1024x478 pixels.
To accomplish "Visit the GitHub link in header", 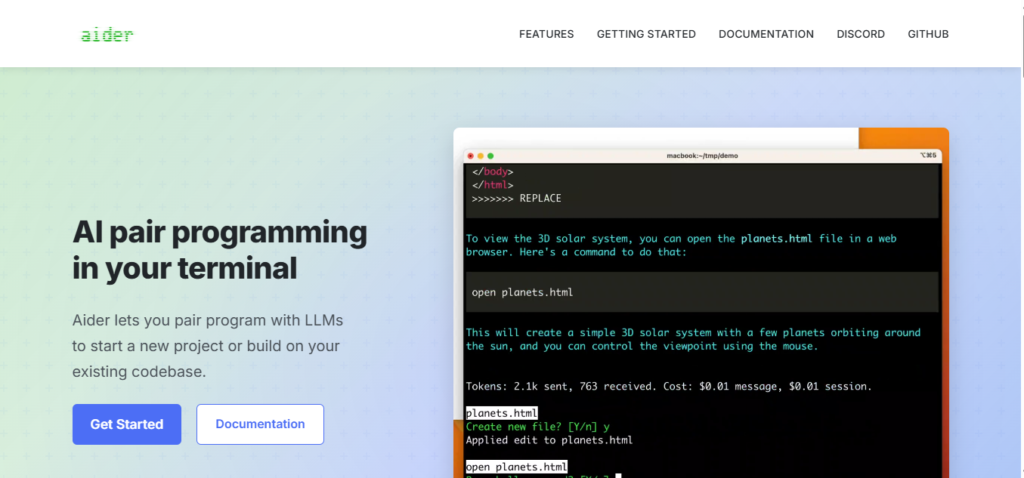I will [x=928, y=34].
